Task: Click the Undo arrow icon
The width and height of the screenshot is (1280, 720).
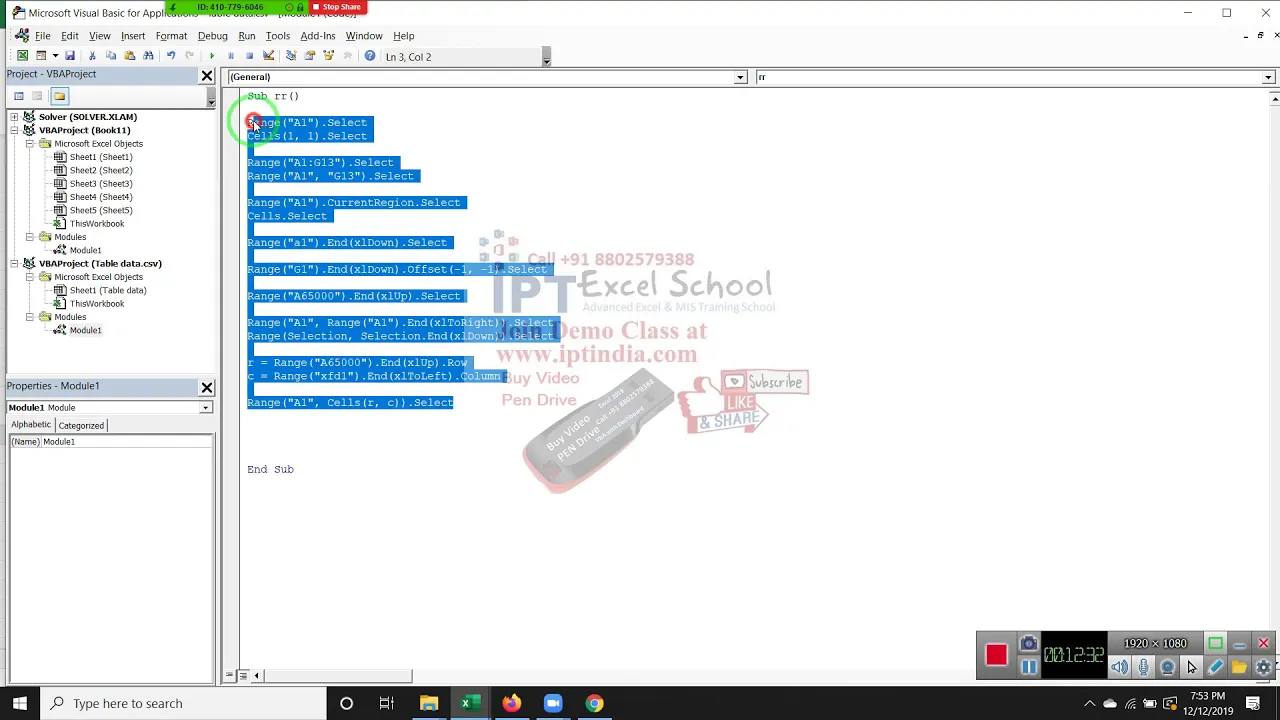Action: 171,56
